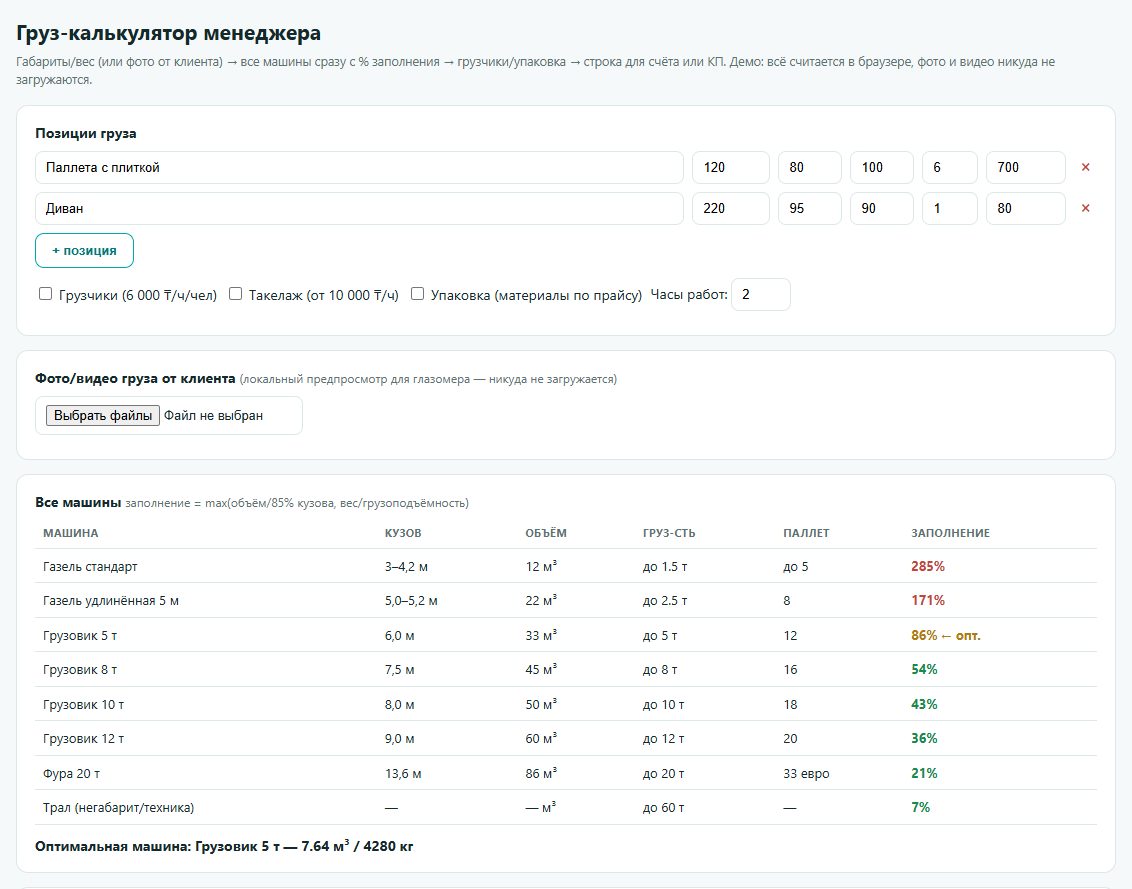Click the ГРУЗ-СТЬ column header
1132x889 pixels.
(x=669, y=534)
